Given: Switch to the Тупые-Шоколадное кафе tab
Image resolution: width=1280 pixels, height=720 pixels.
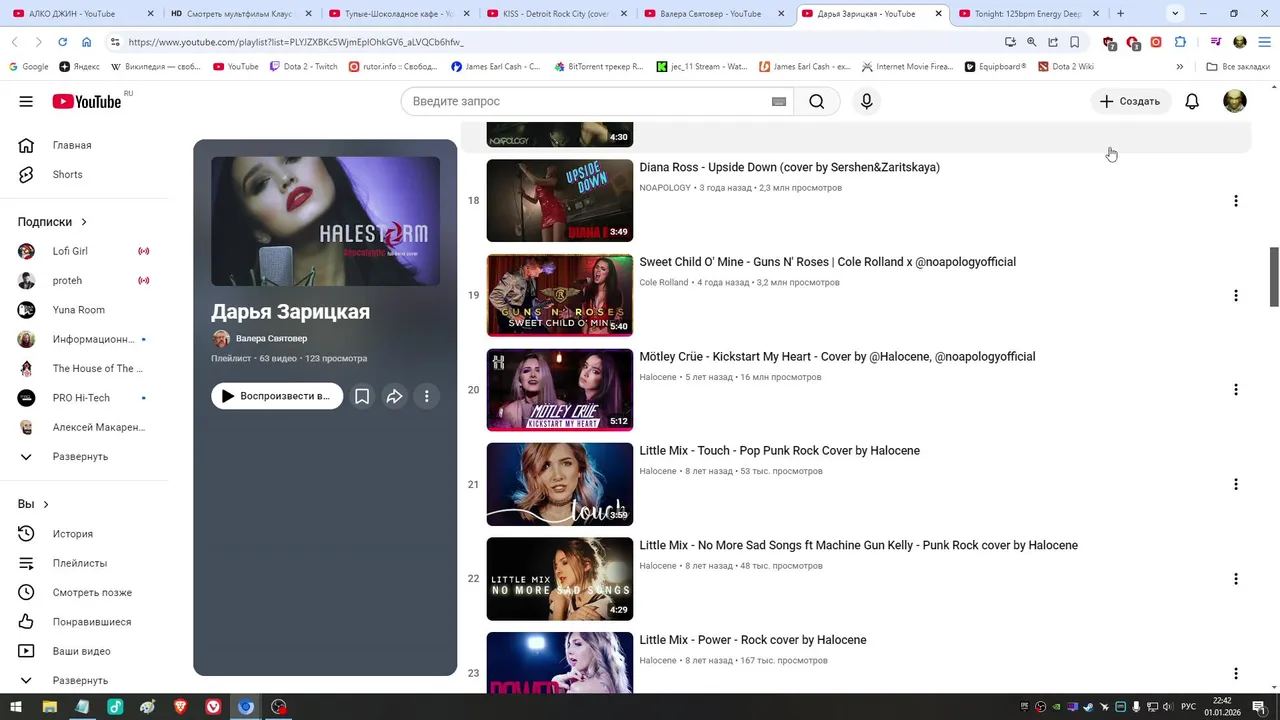Looking at the screenshot, I should (x=398, y=14).
